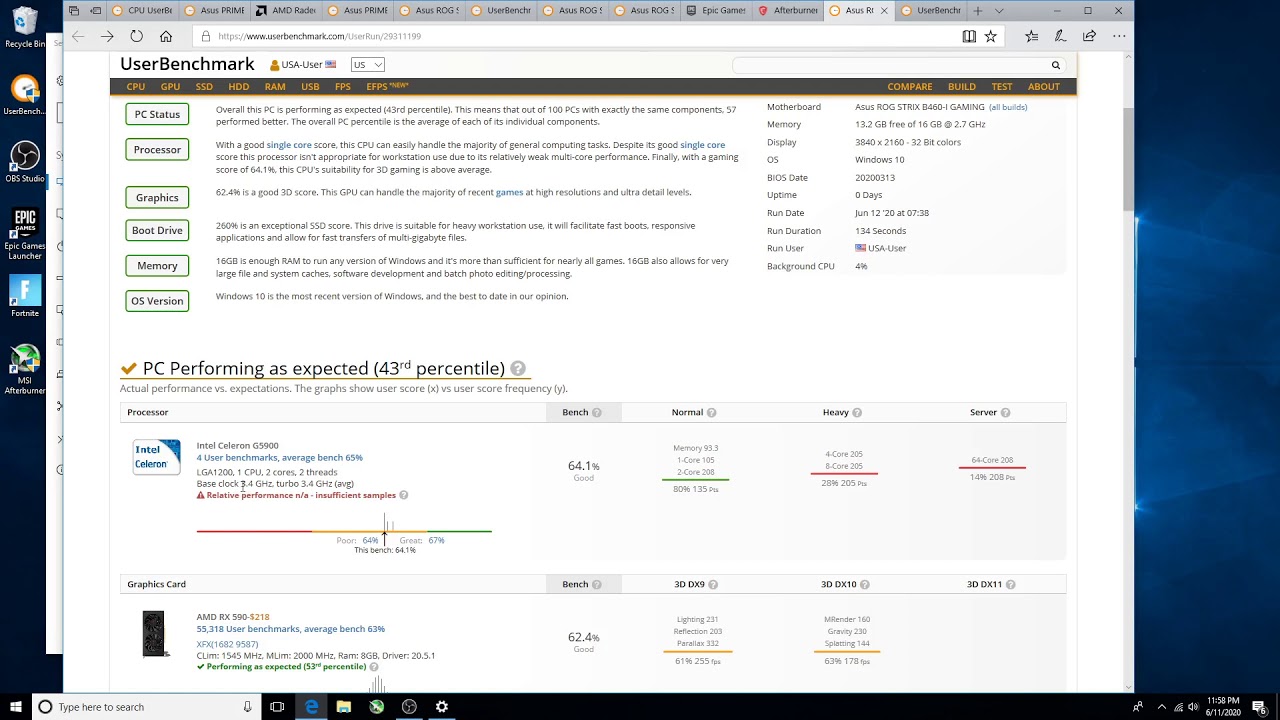Open 55,318 User benchmarks RX 590 link
The height and width of the screenshot is (720, 1280).
coord(291,629)
